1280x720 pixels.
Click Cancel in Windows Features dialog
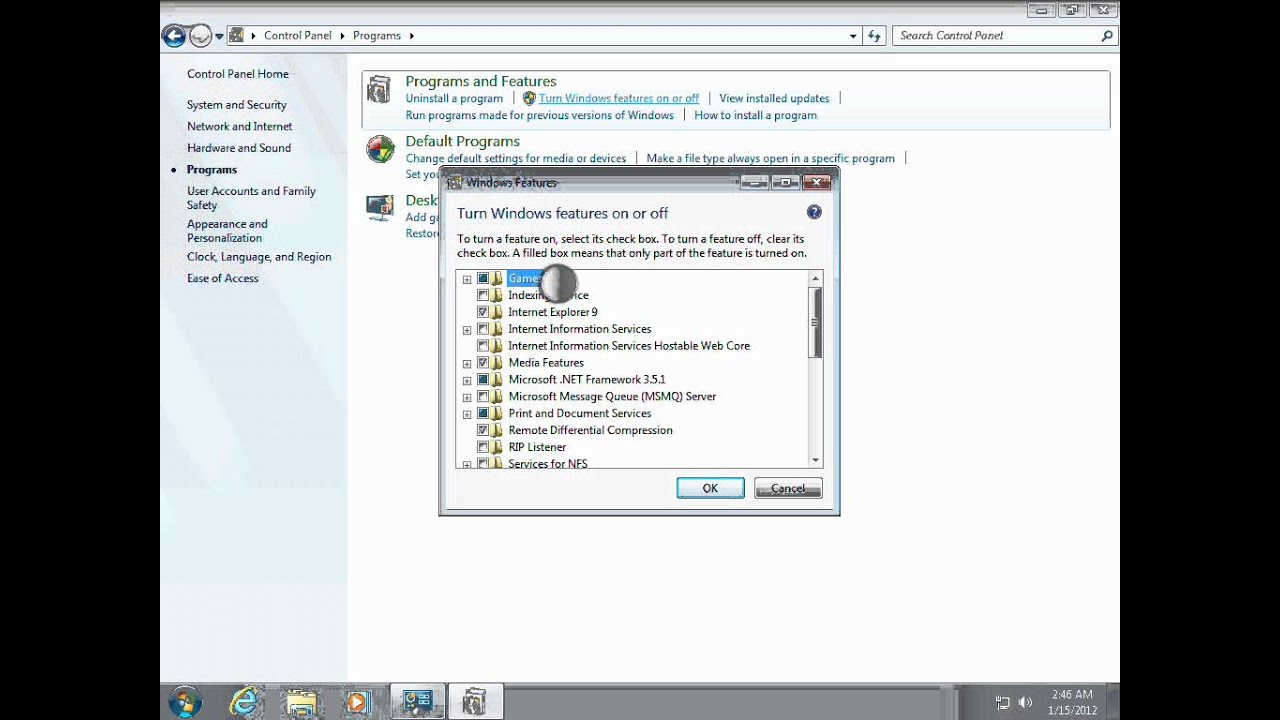click(x=788, y=488)
